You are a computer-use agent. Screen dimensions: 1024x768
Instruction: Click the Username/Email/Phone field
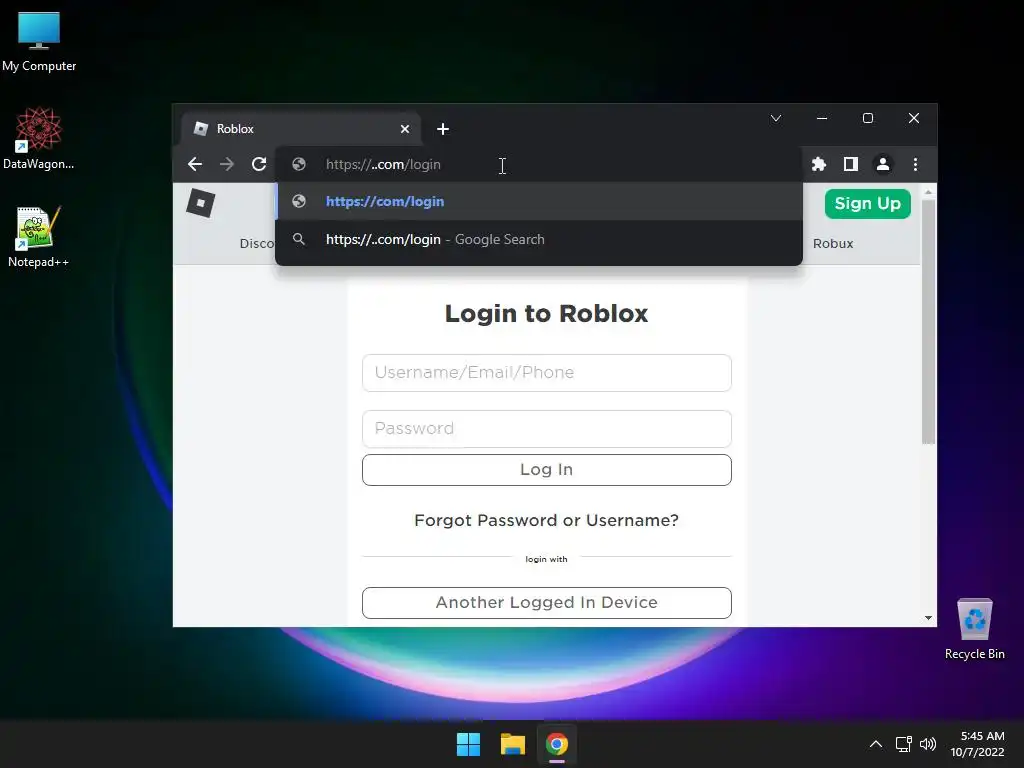coord(547,372)
